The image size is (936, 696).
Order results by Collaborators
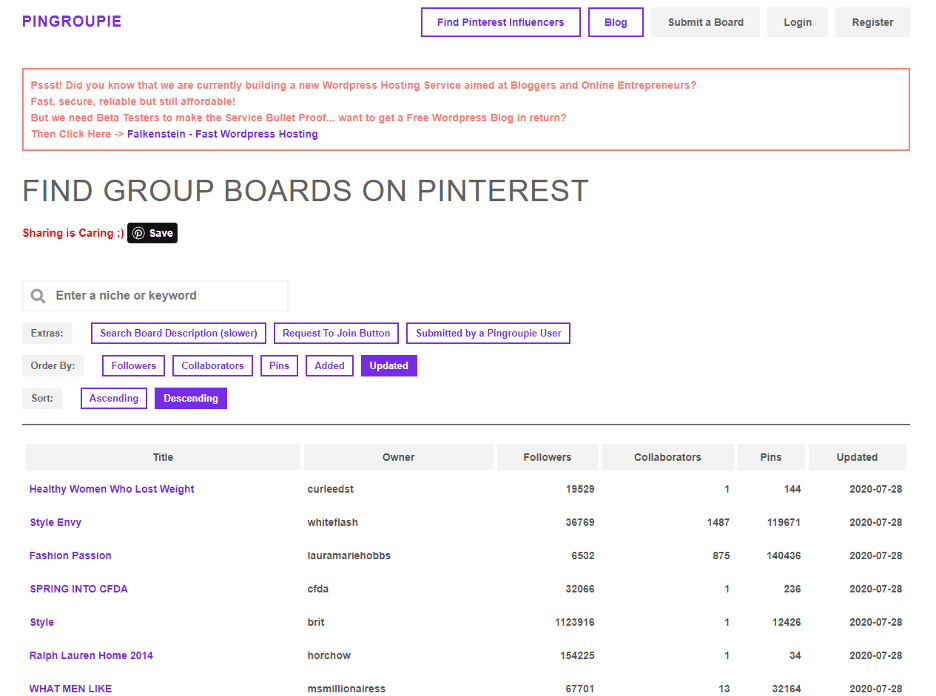(212, 365)
